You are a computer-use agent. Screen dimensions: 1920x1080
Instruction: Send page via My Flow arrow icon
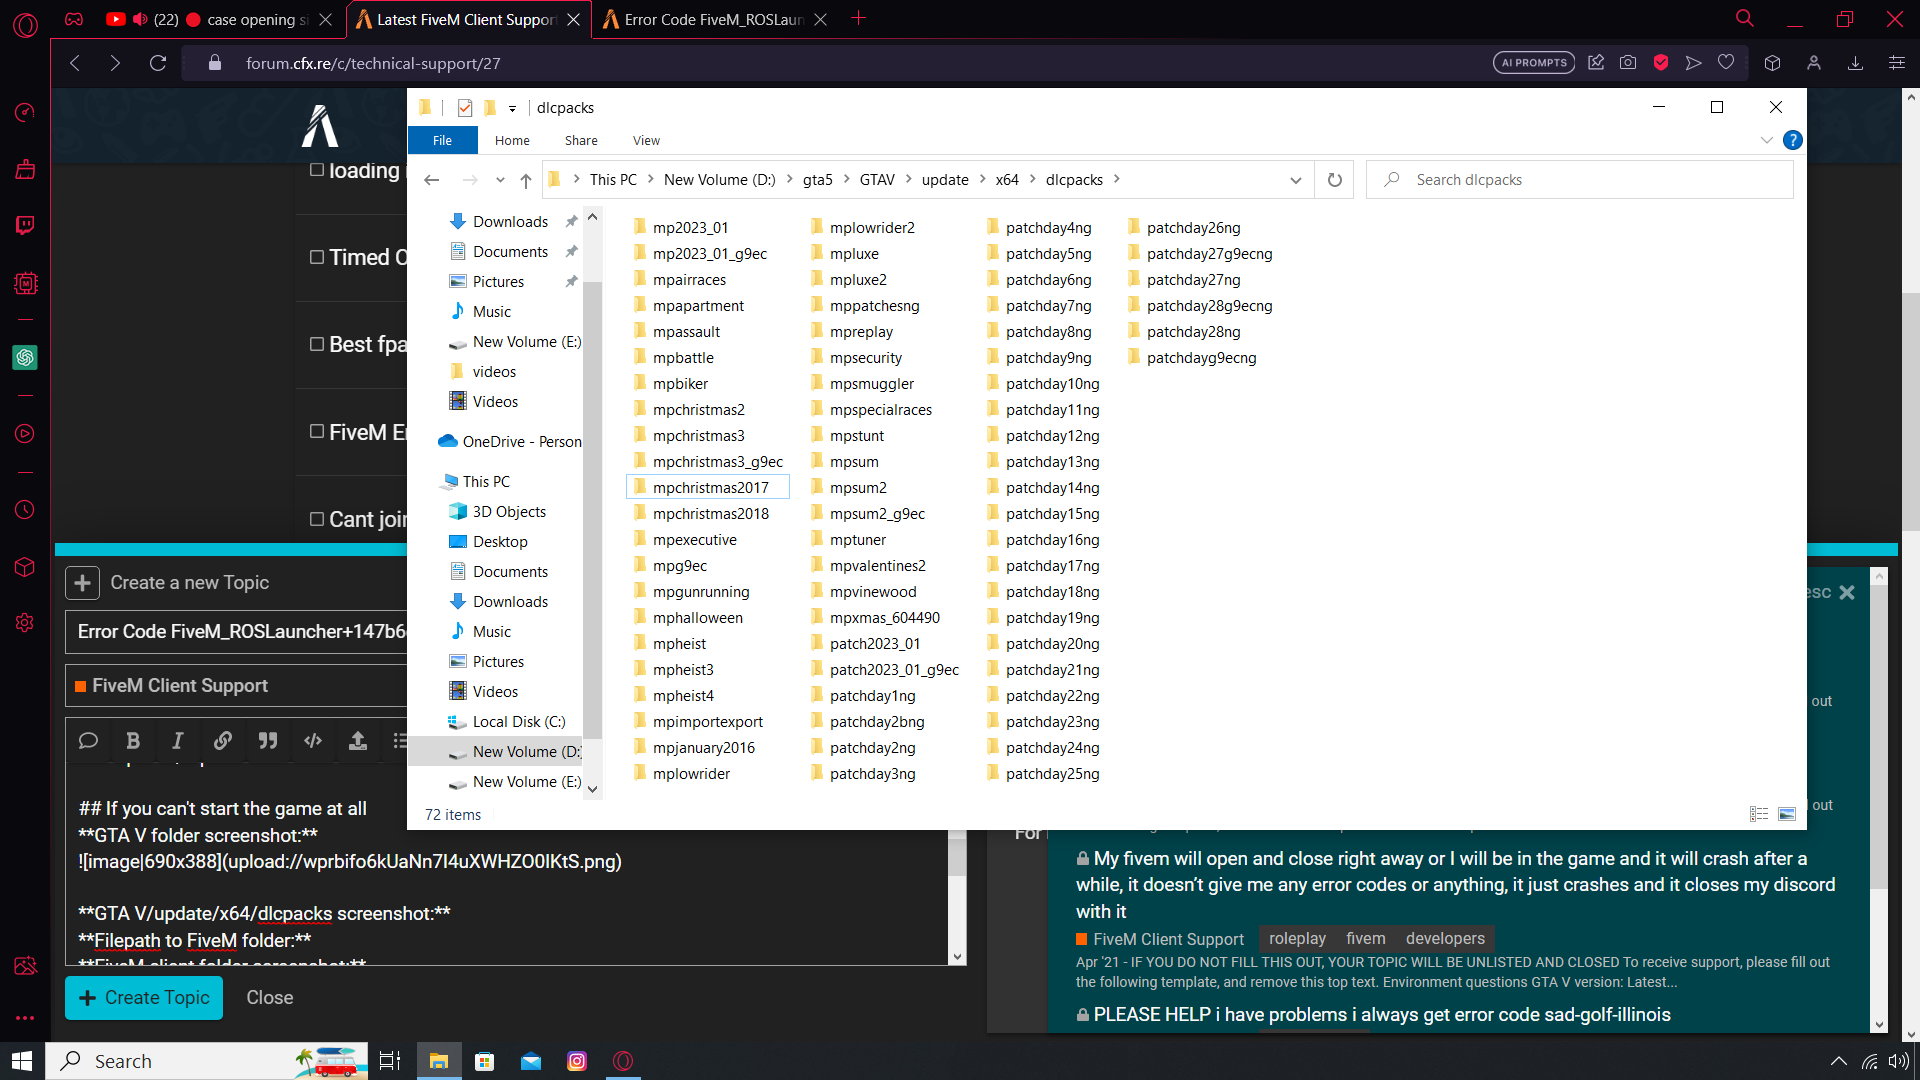pyautogui.click(x=1693, y=62)
